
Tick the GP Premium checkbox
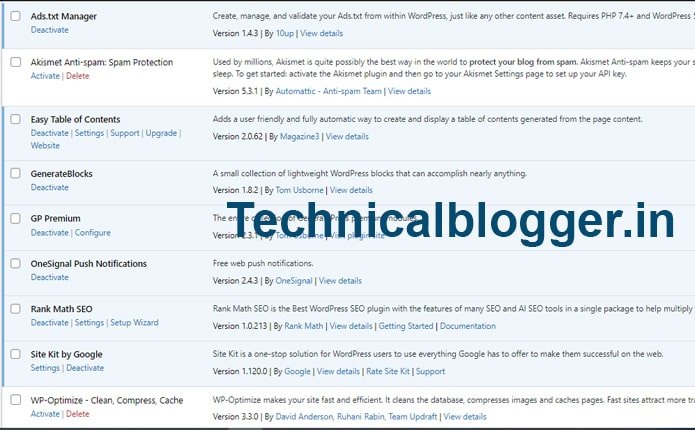click(16, 218)
